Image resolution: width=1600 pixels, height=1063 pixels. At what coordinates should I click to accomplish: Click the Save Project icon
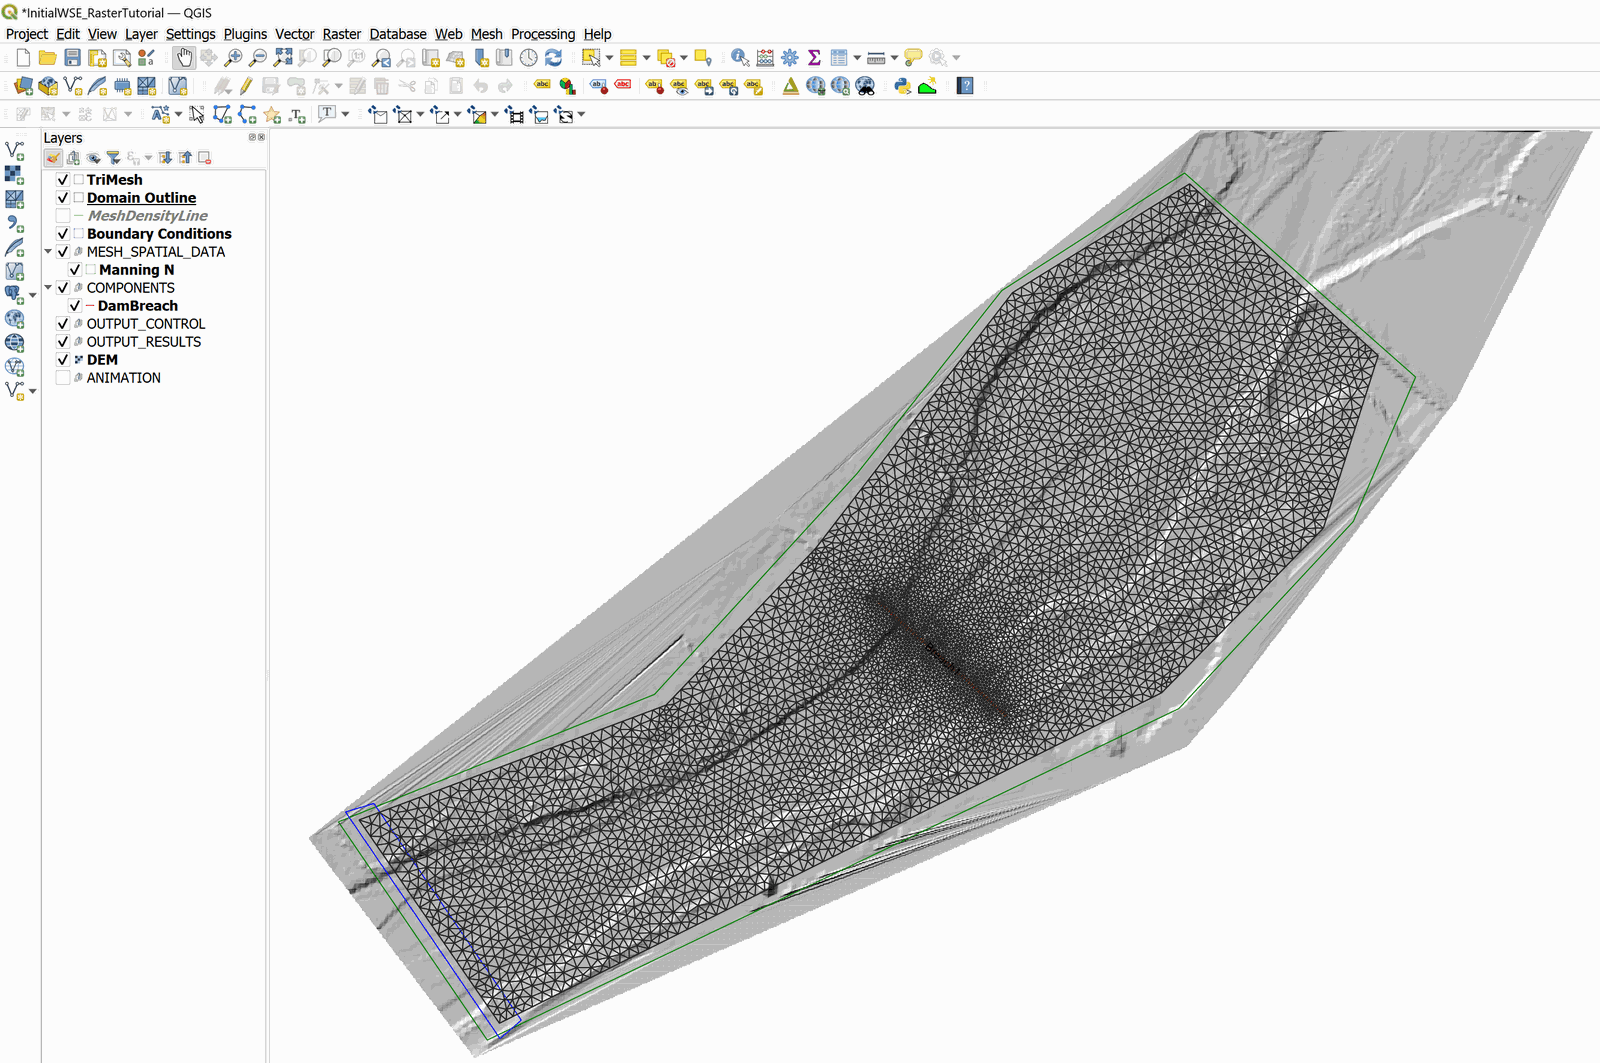tap(72, 58)
